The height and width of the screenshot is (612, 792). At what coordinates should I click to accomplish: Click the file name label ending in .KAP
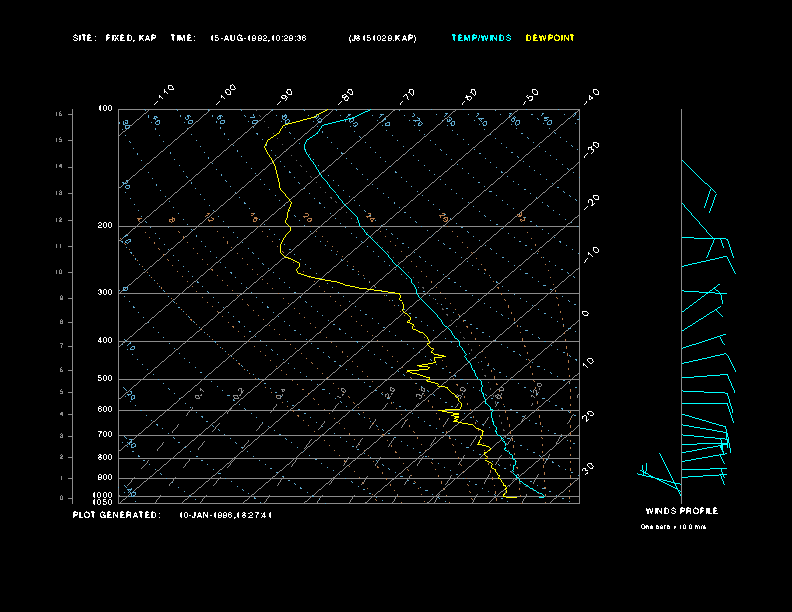coord(382,38)
